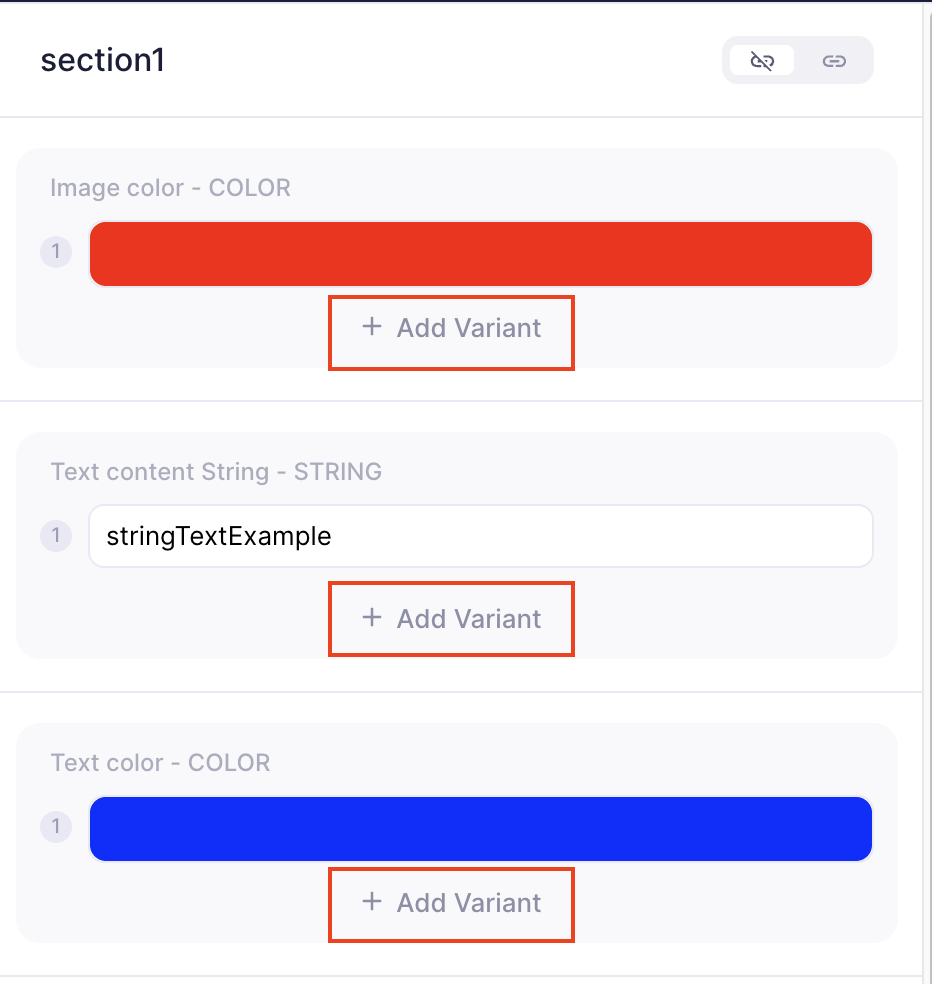Image resolution: width=932 pixels, height=984 pixels.
Task: Add Variant under Image color
Action: point(451,333)
